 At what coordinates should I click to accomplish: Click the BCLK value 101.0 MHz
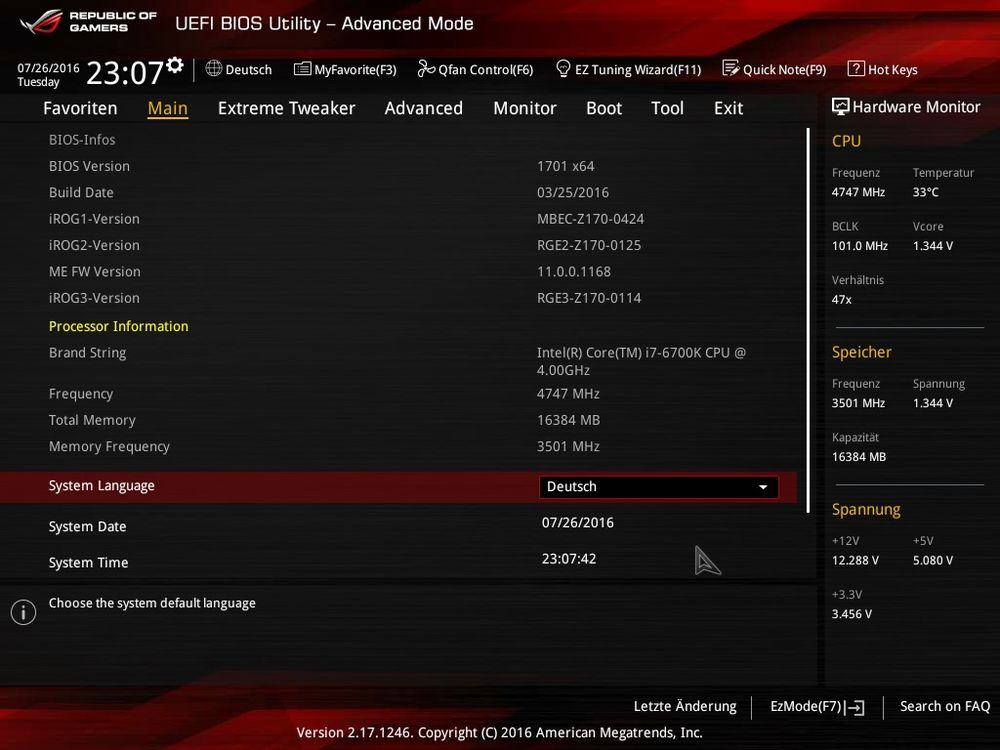click(860, 246)
